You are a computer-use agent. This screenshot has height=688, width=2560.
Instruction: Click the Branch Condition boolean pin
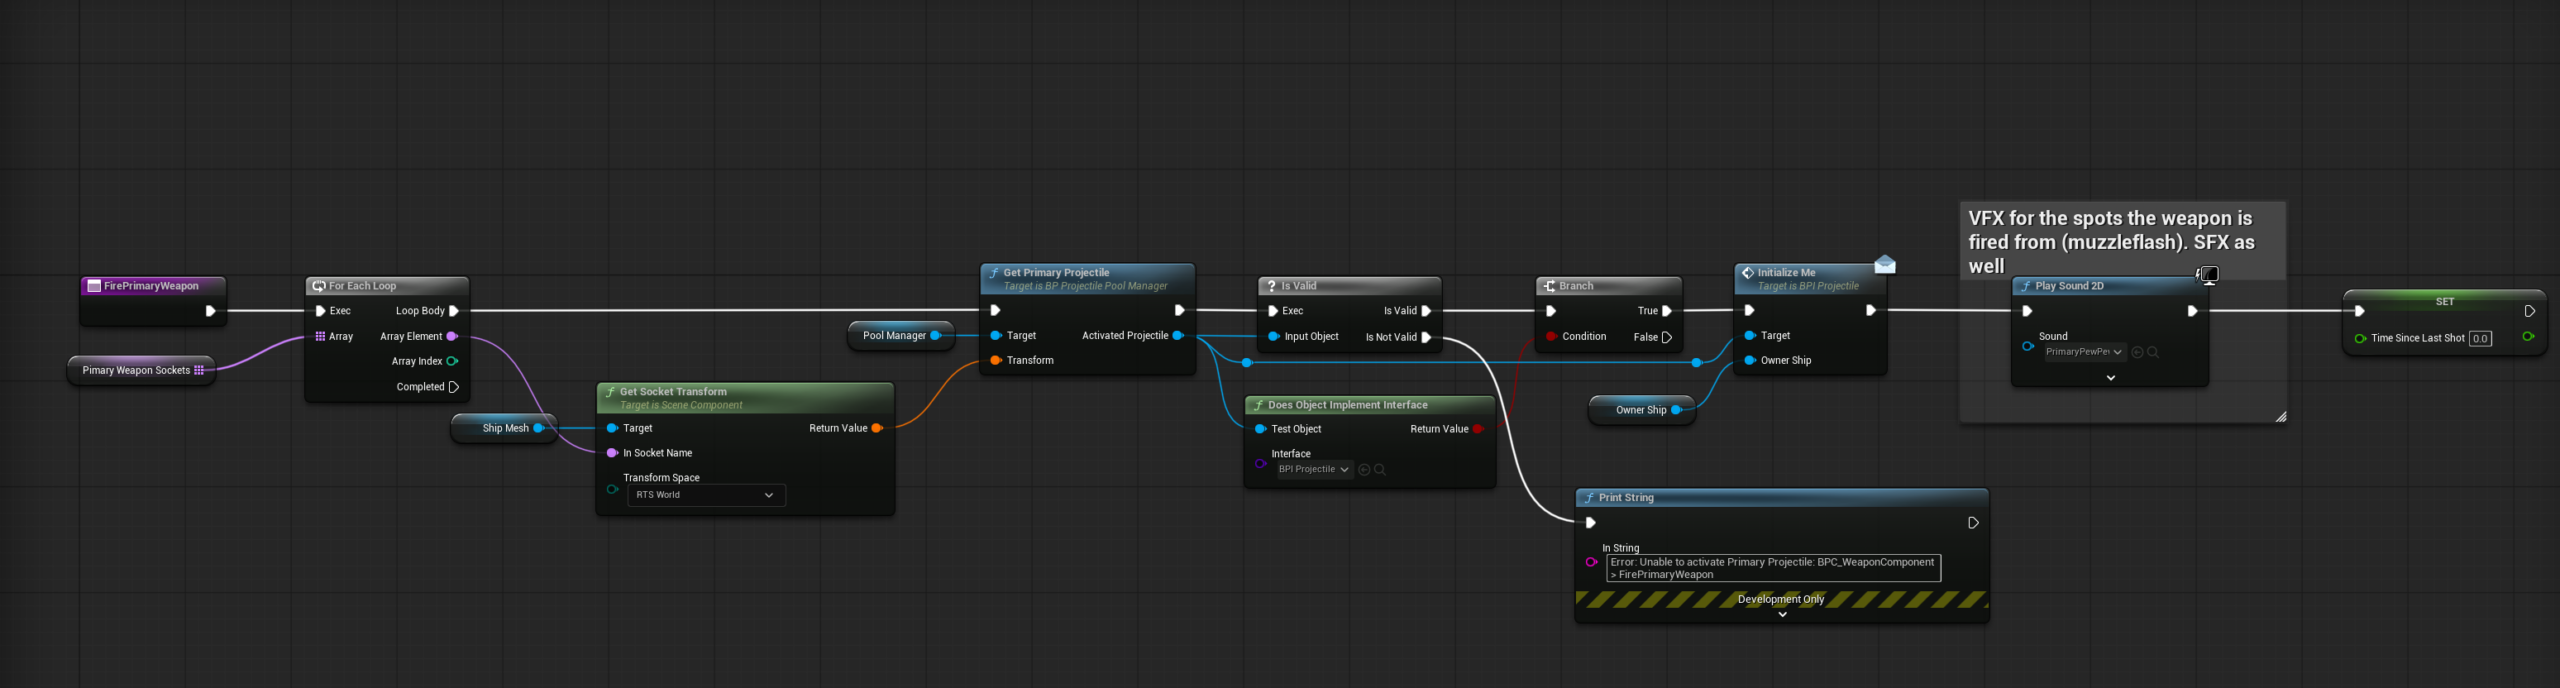click(1551, 336)
